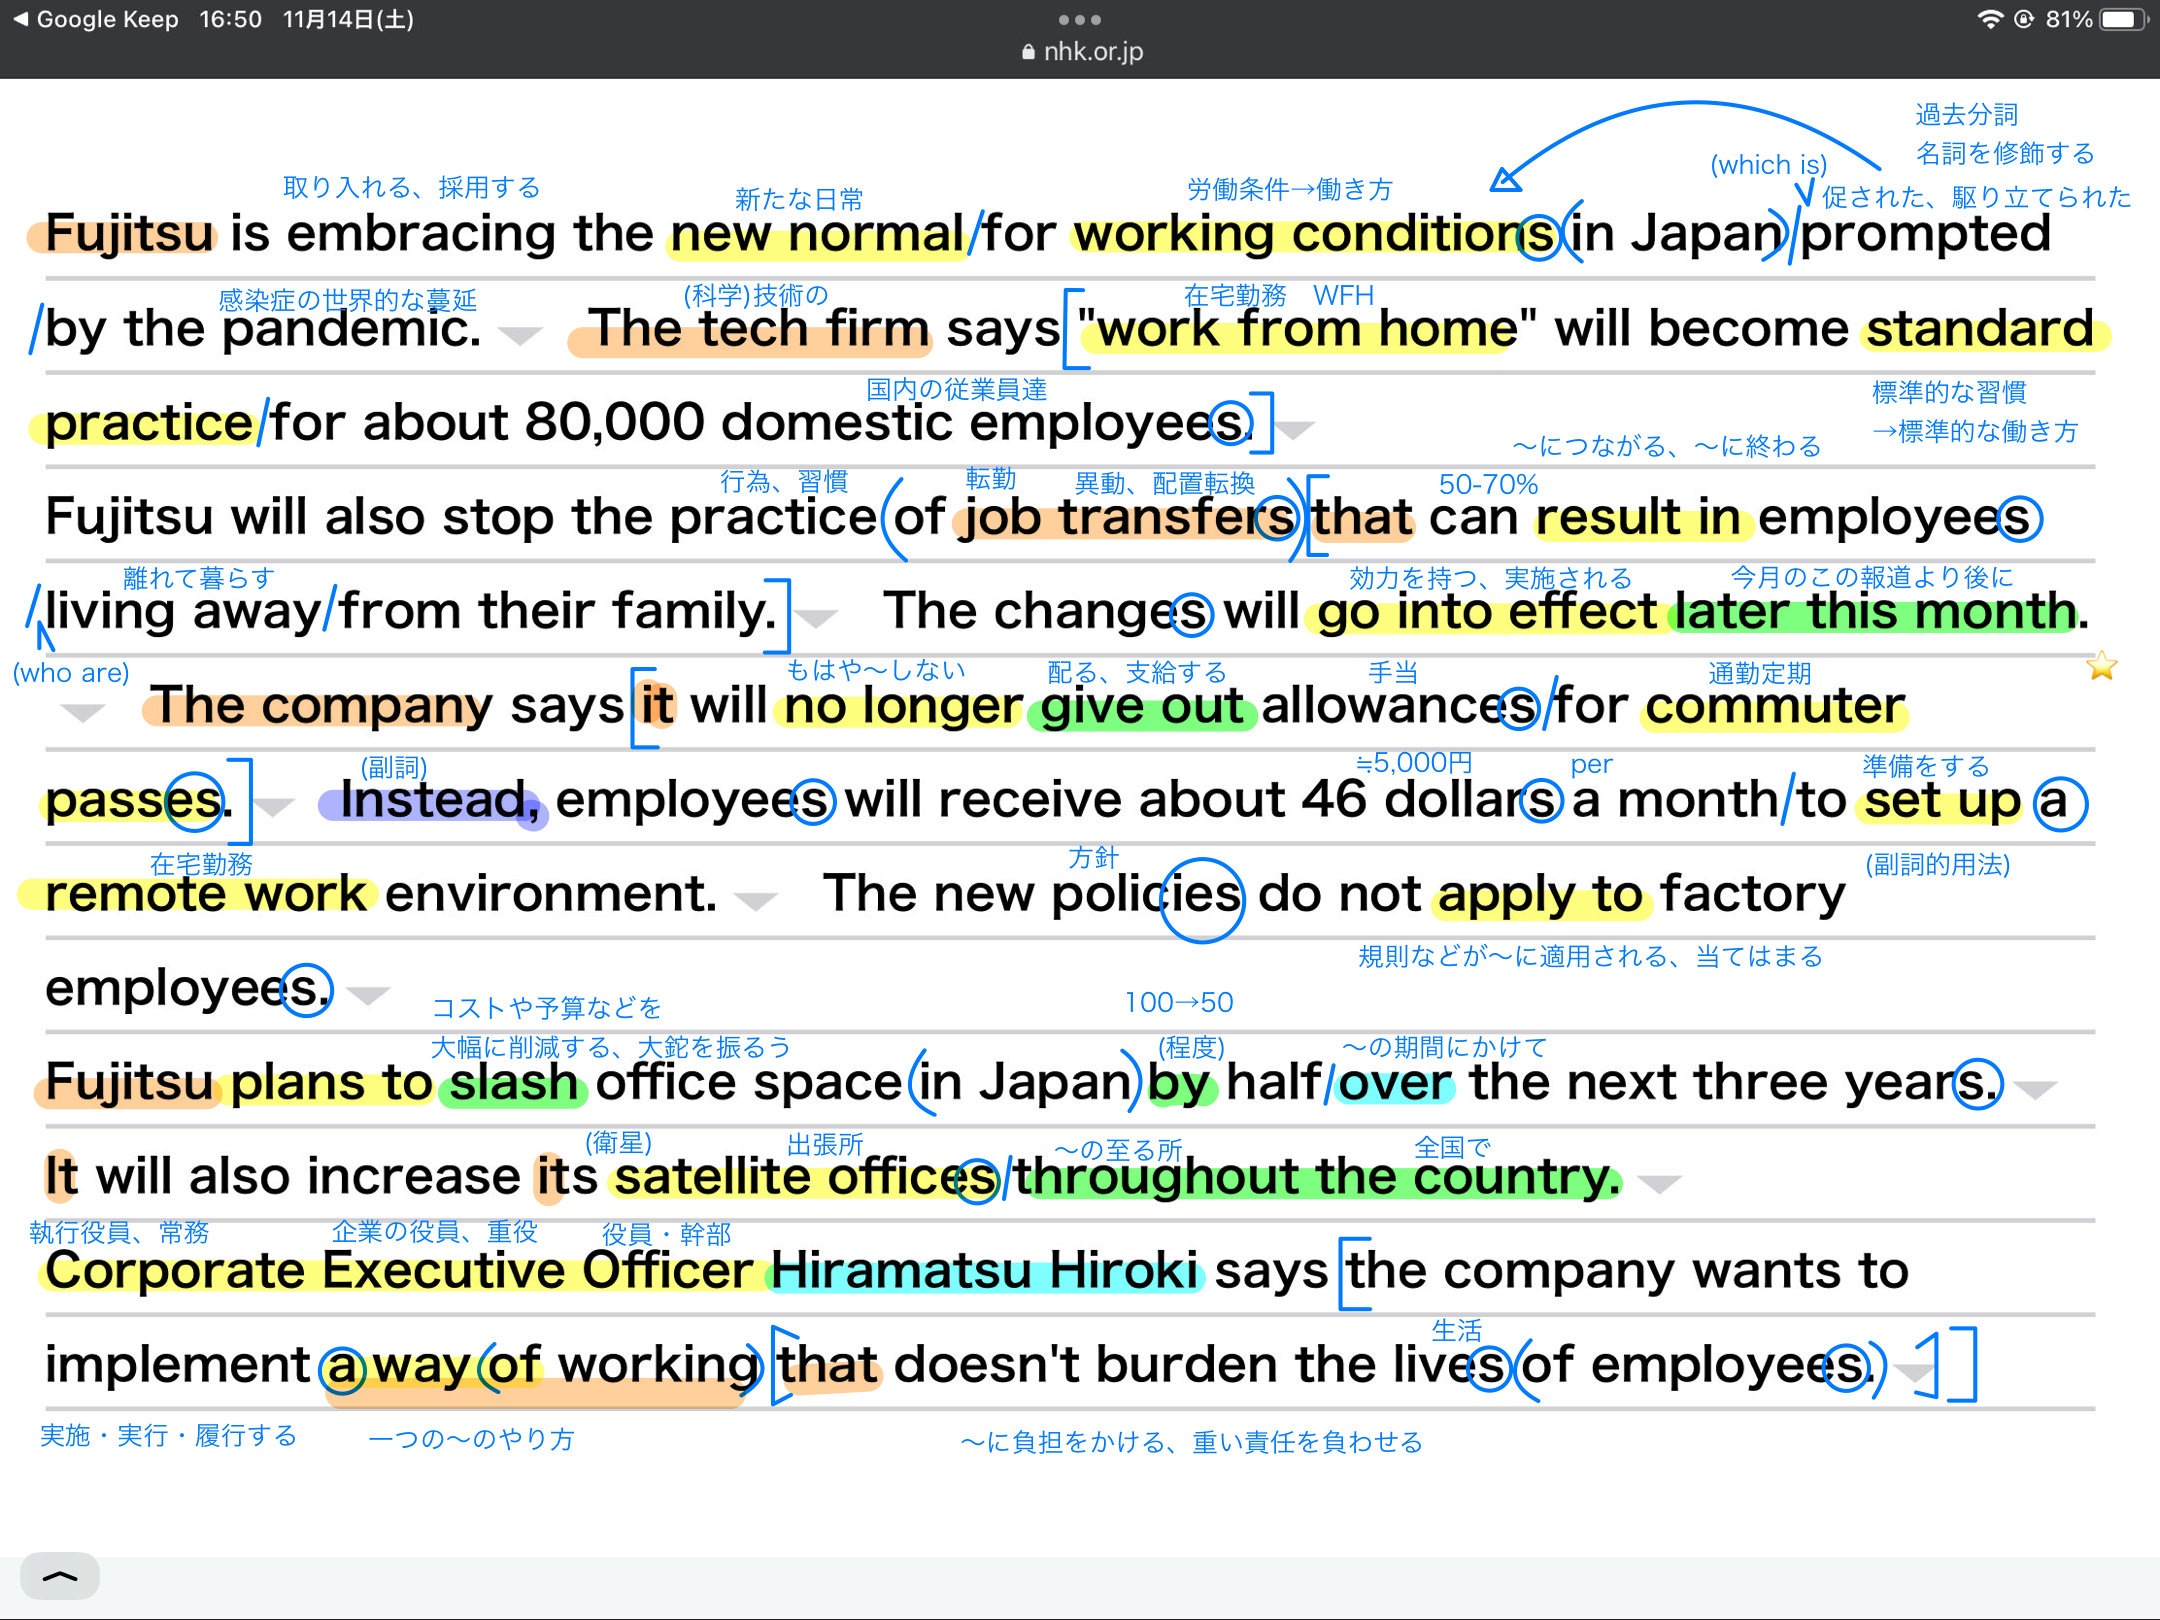
Task: Expand the triangle after "passes."
Action: [273, 806]
